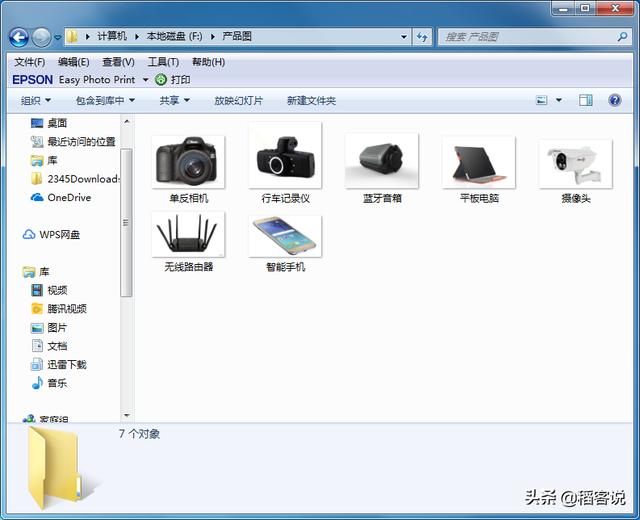Screen dimensions: 640x520
Task: Click the navigation pane scroll up arrow
Action: point(127,121)
